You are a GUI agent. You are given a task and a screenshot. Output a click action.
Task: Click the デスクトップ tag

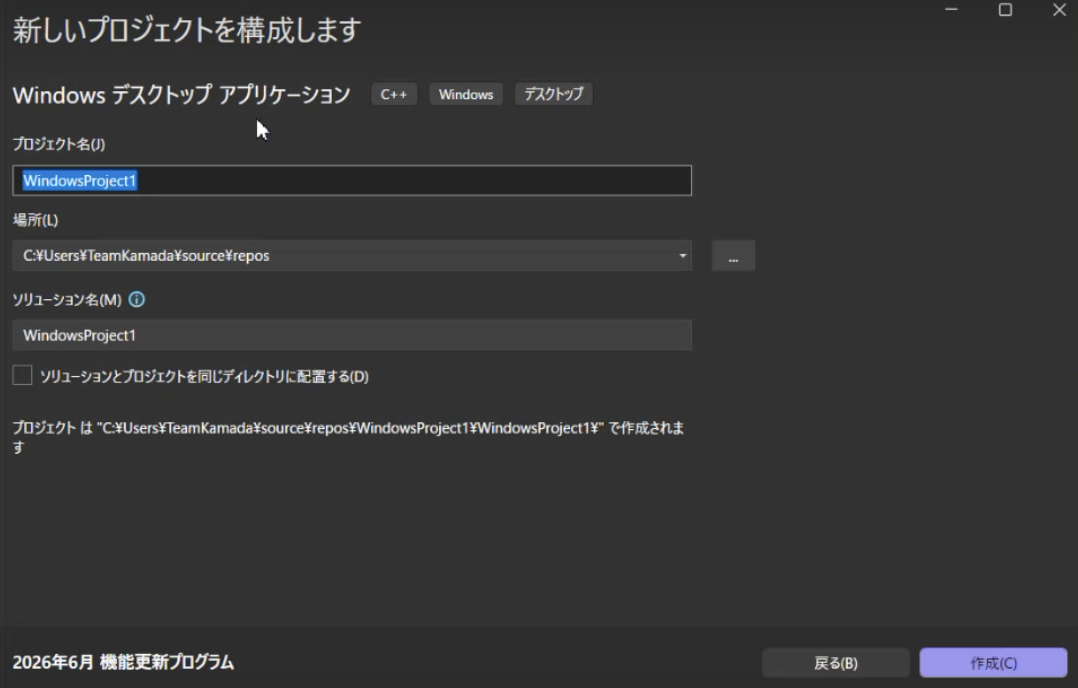pyautogui.click(x=553, y=94)
